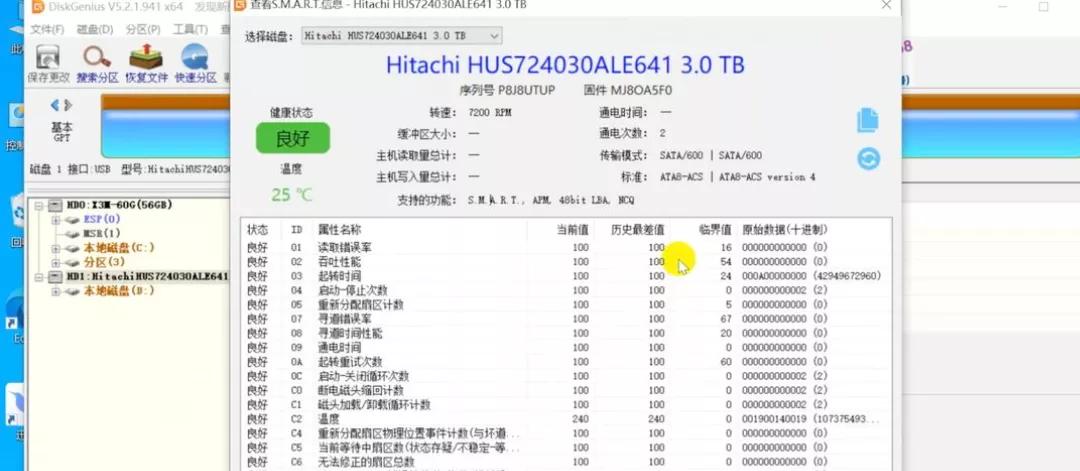The image size is (1080, 471).
Task: Click the DiskGenius app logo in title bar
Action: click(x=38, y=8)
